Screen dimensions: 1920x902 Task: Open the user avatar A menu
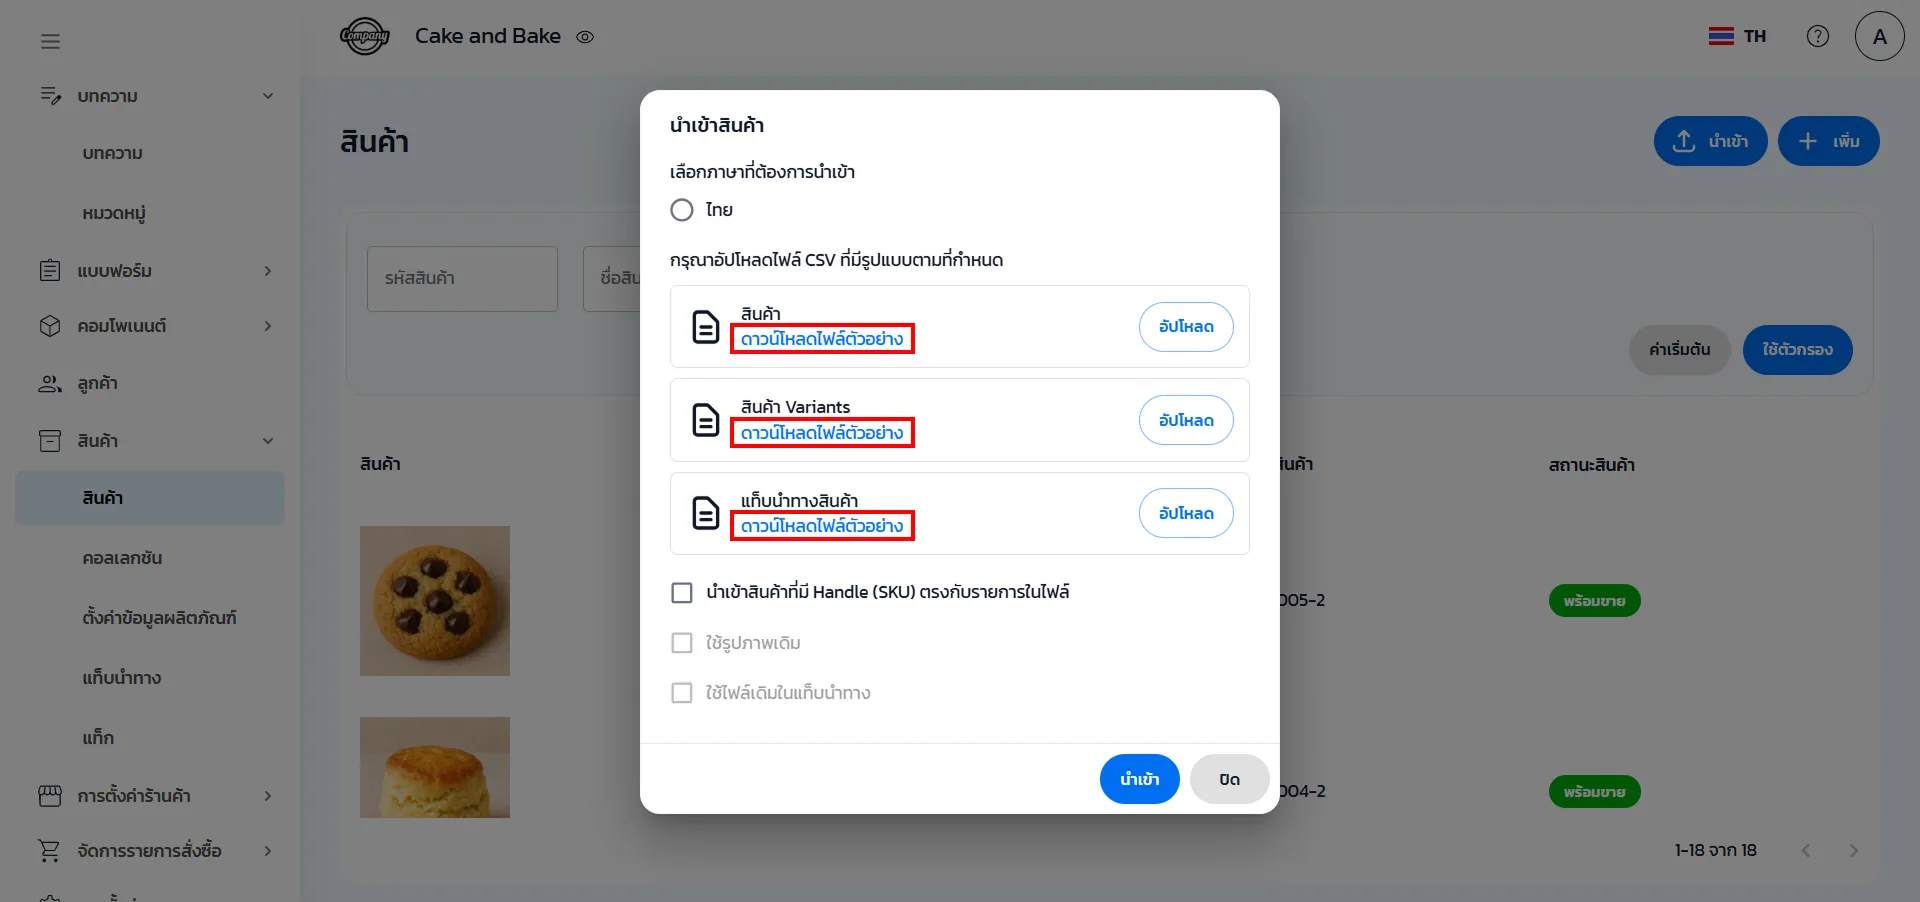tap(1879, 37)
